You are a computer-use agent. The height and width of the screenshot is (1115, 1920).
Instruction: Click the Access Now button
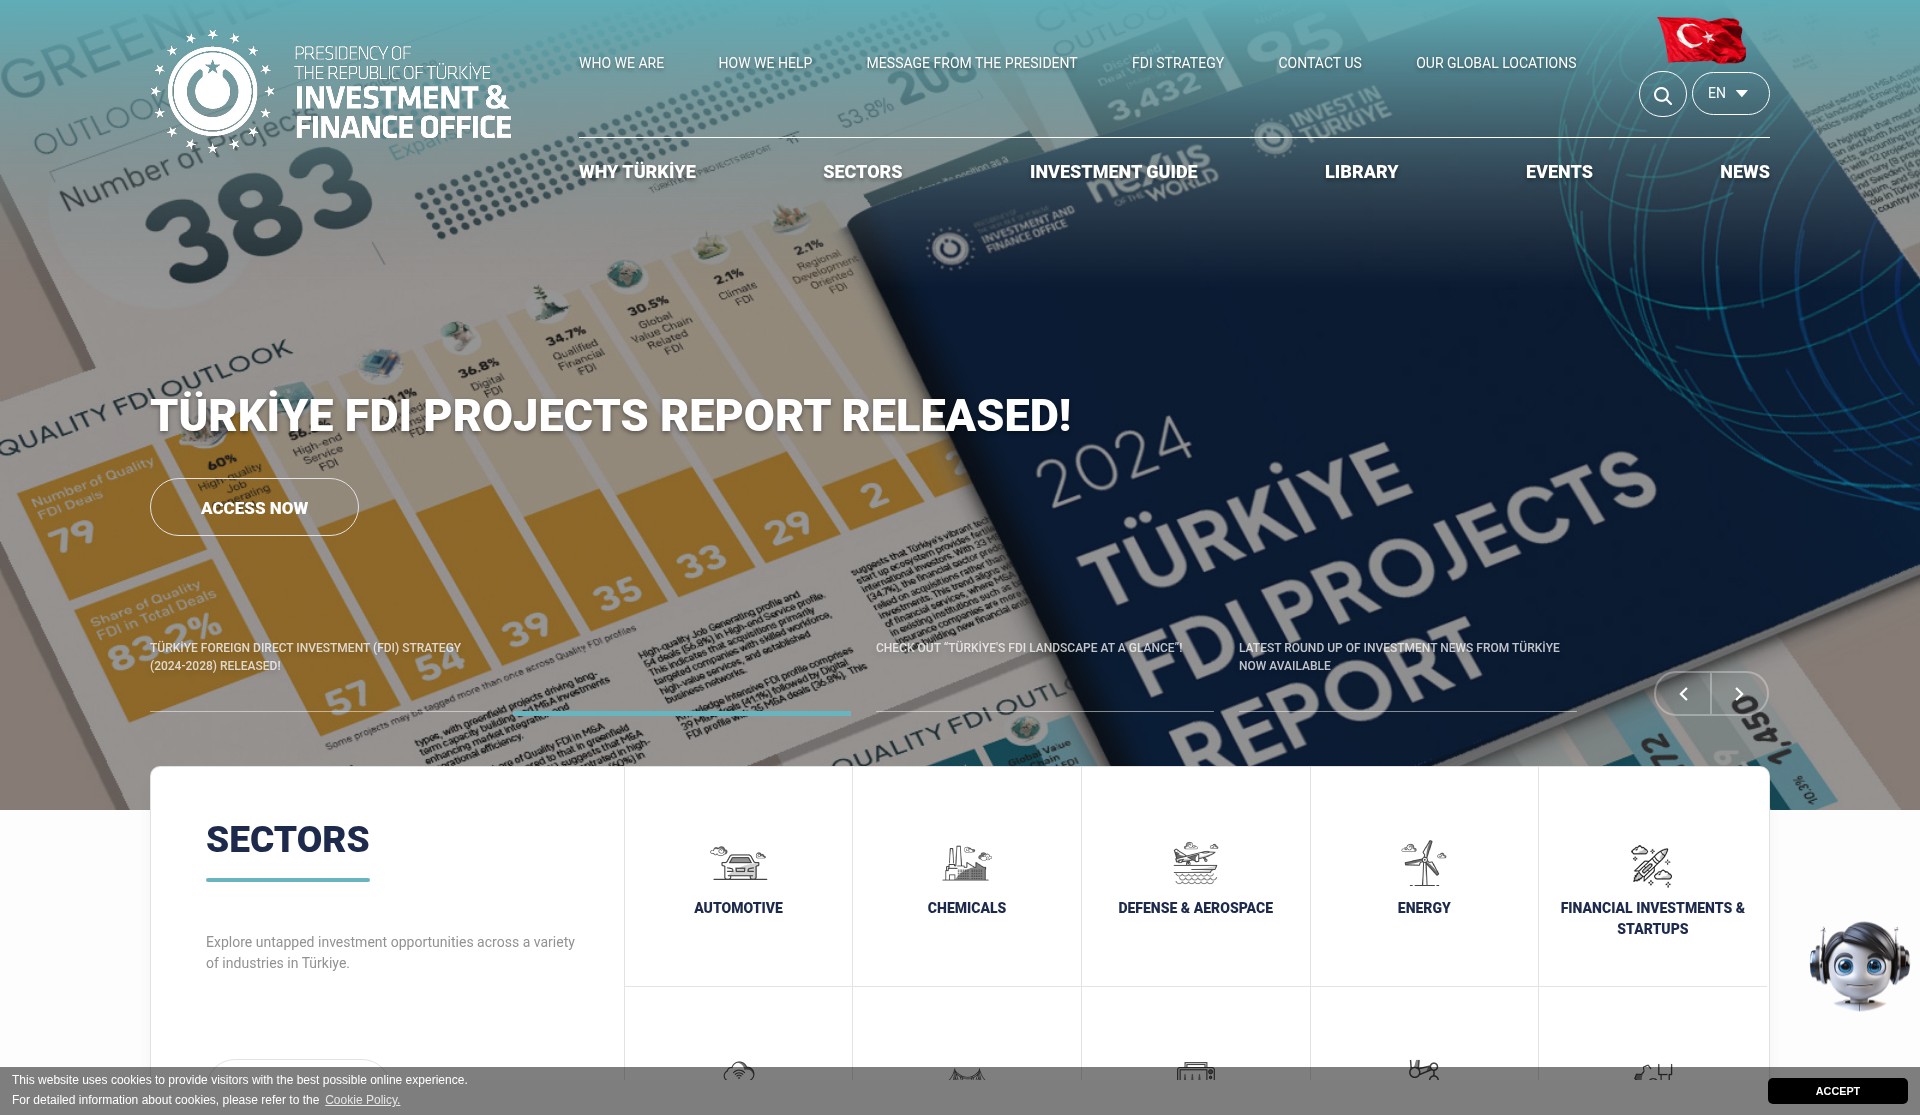click(x=254, y=507)
